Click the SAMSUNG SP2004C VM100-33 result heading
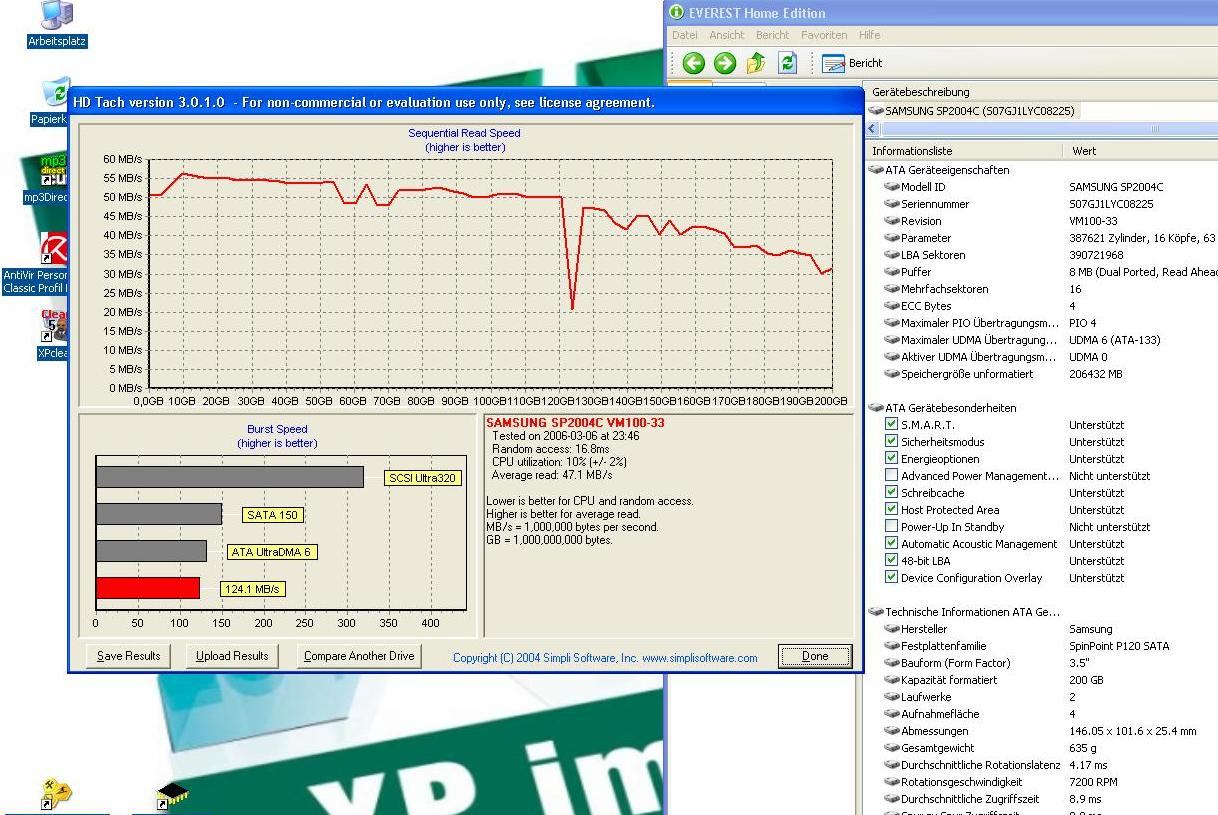Viewport: 1218px width, 815px height. tap(575, 423)
